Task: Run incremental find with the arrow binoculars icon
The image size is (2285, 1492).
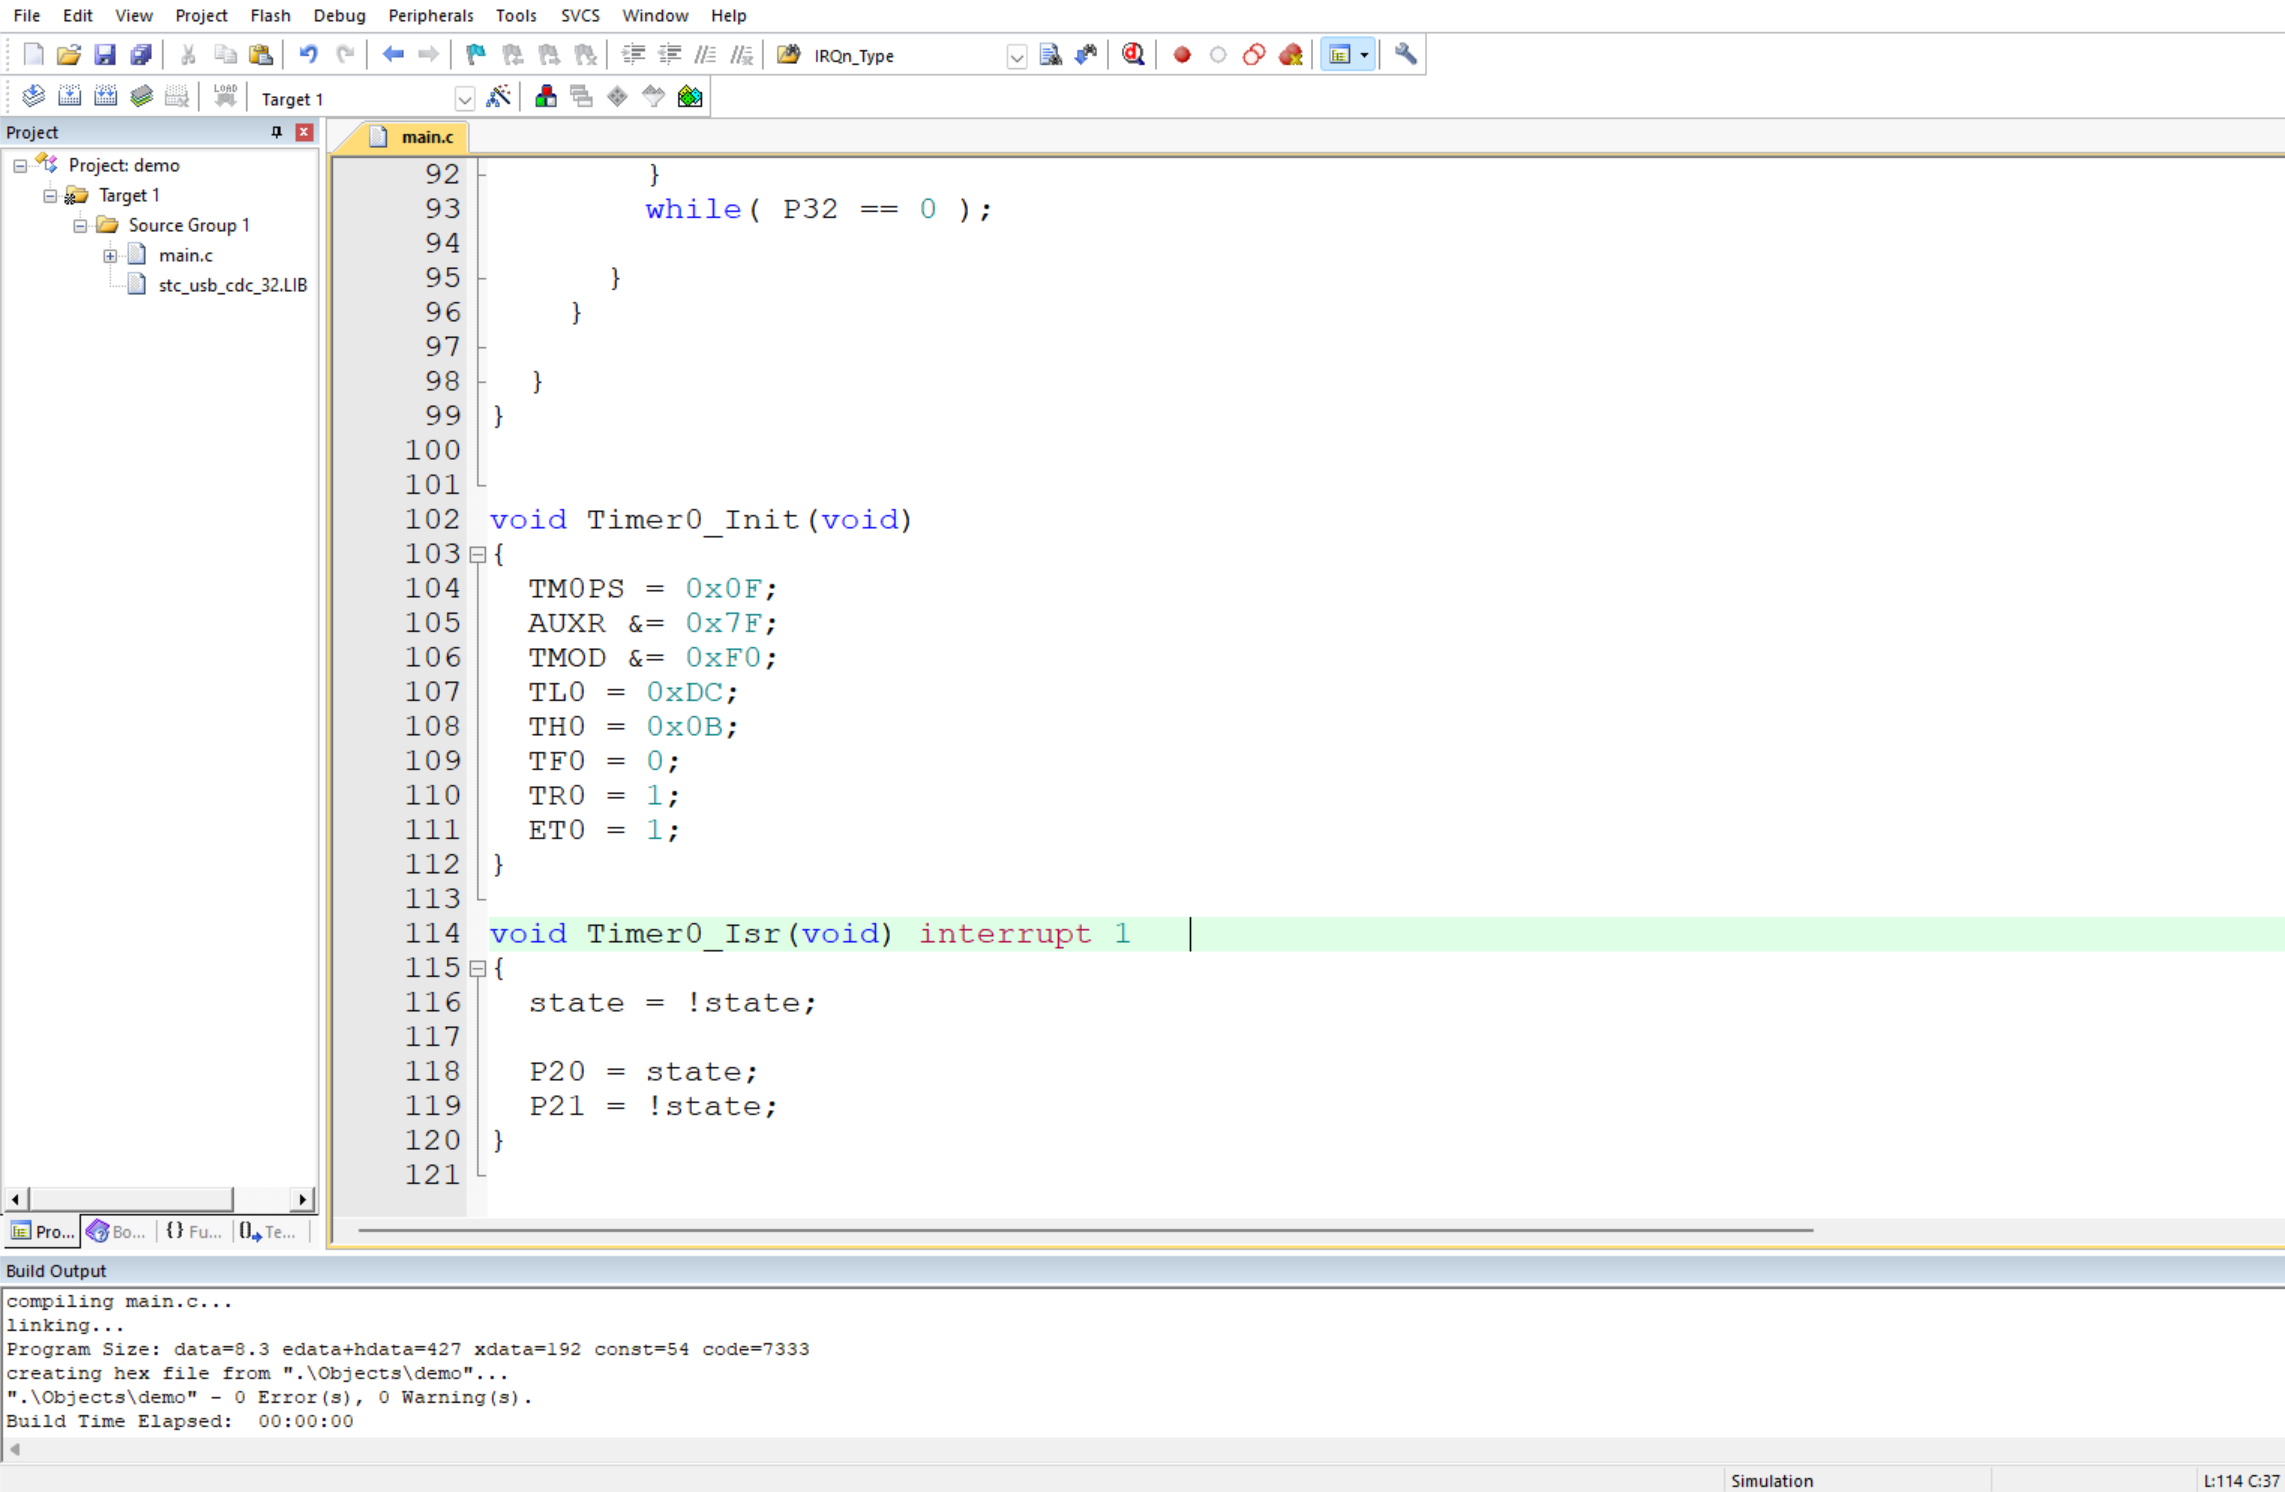Action: 1086,55
